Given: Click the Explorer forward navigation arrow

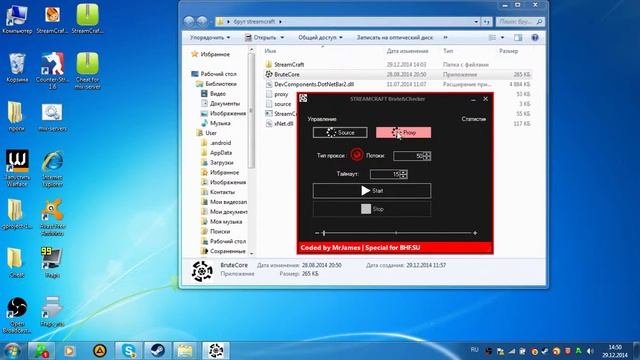Looking at the screenshot, I should (x=202, y=21).
